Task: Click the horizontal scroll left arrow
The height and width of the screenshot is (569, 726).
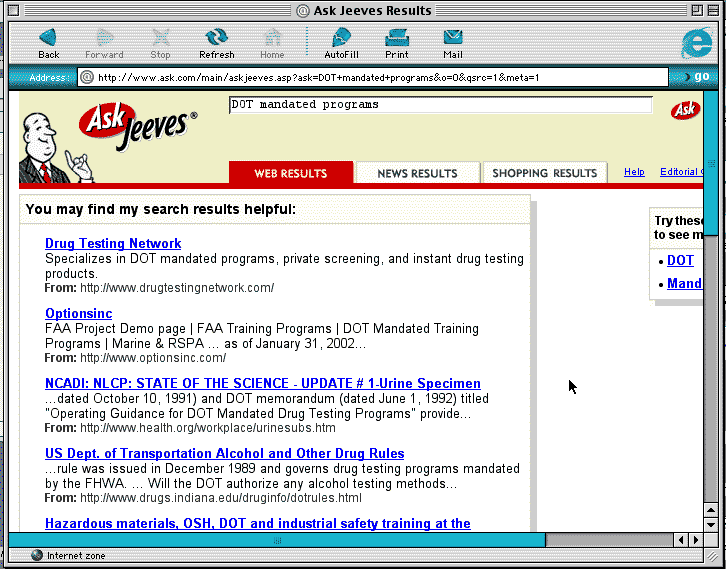Action: (x=681, y=540)
